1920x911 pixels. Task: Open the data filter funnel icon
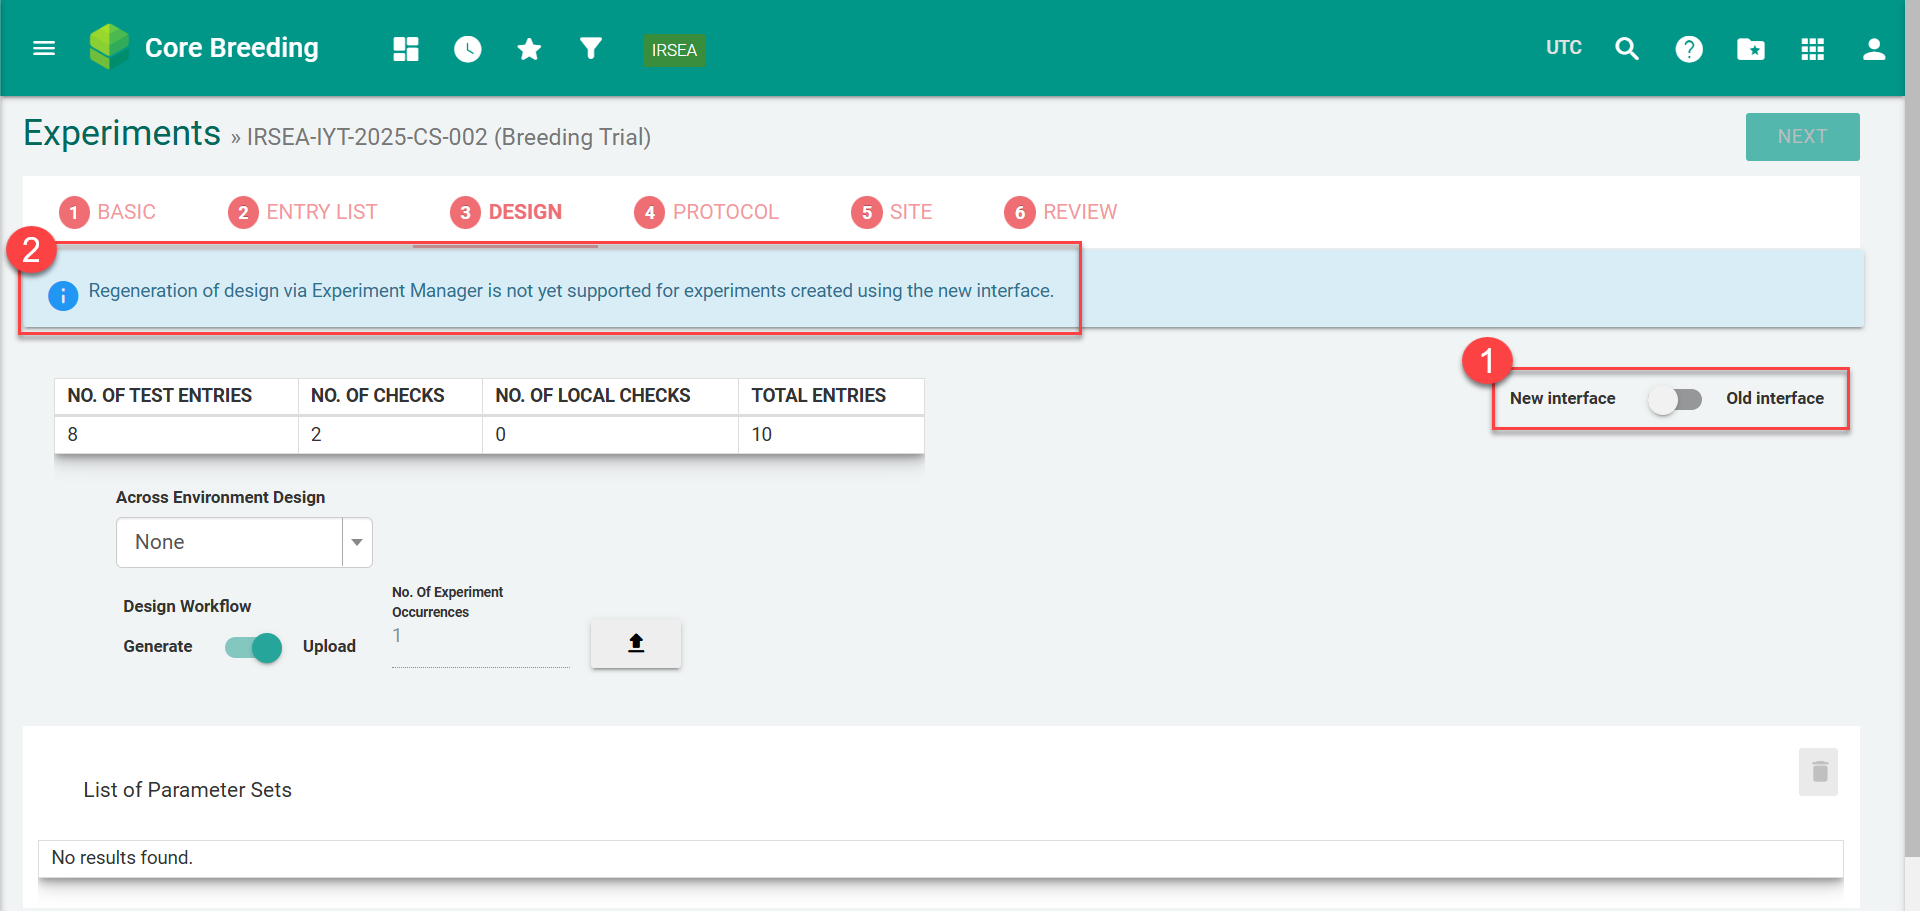pyautogui.click(x=591, y=48)
